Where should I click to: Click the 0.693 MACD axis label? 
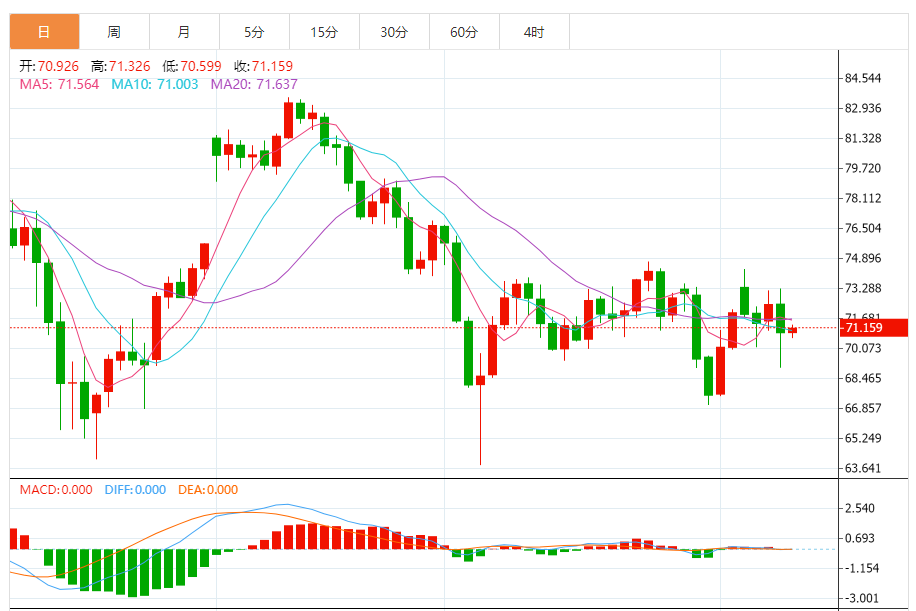pos(860,538)
